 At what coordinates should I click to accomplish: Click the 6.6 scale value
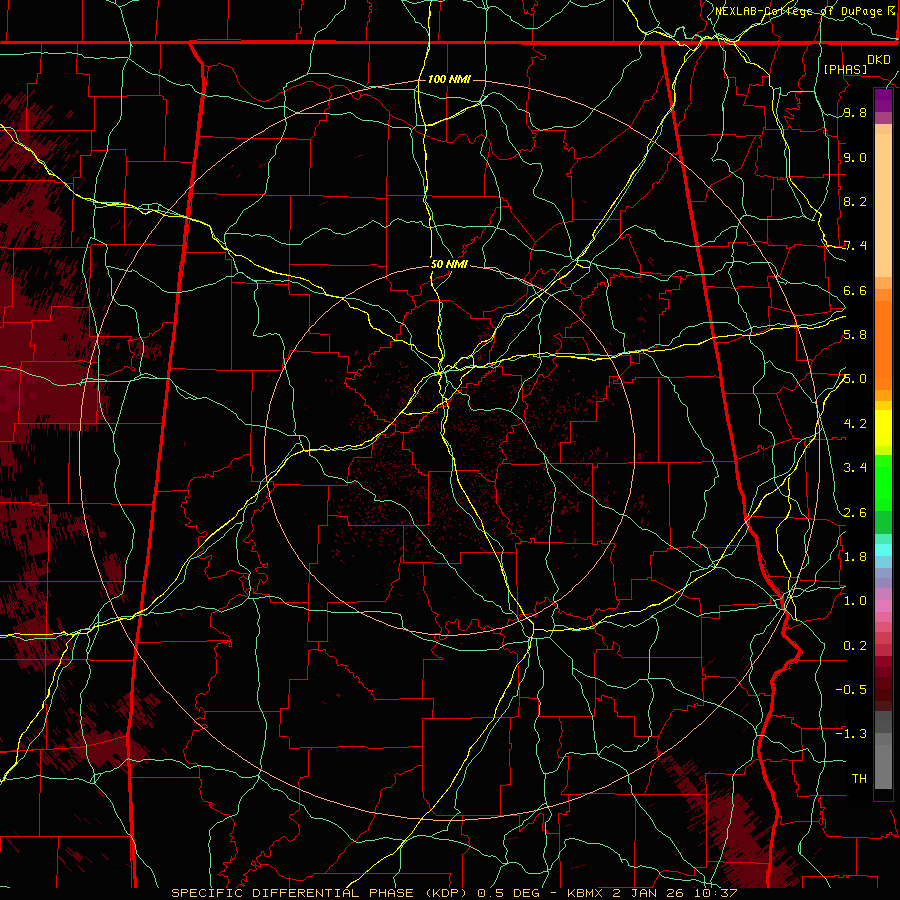point(855,290)
